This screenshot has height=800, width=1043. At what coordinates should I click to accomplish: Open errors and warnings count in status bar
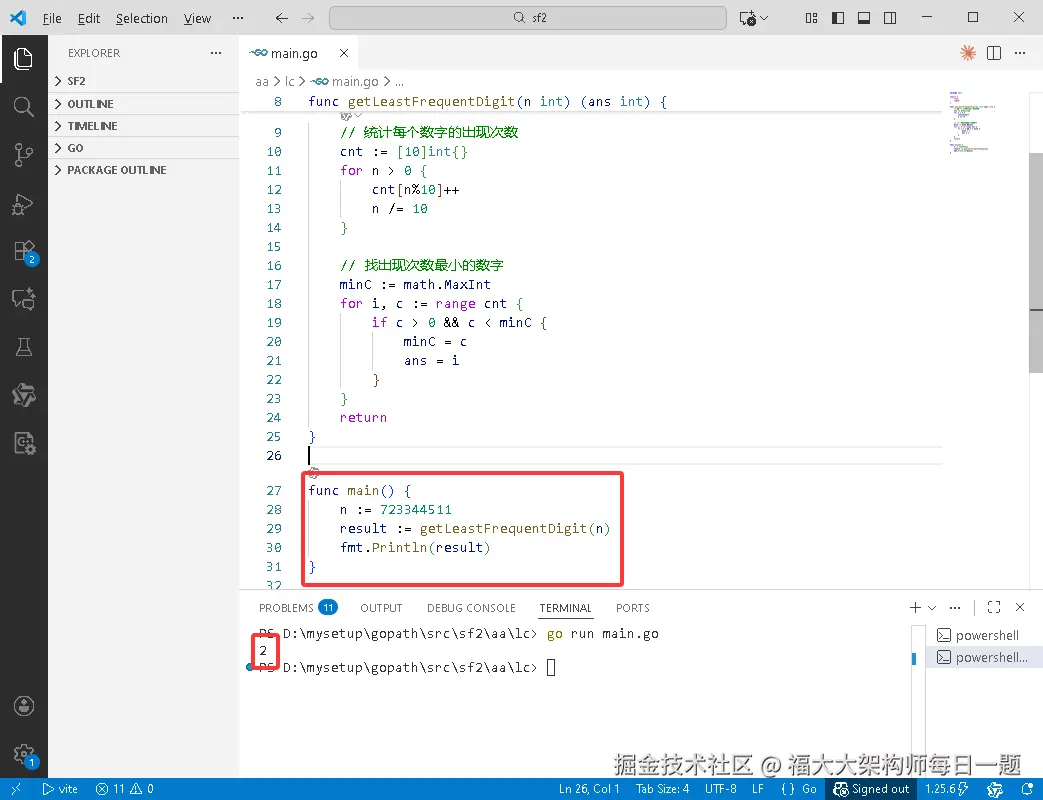pyautogui.click(x=124, y=789)
